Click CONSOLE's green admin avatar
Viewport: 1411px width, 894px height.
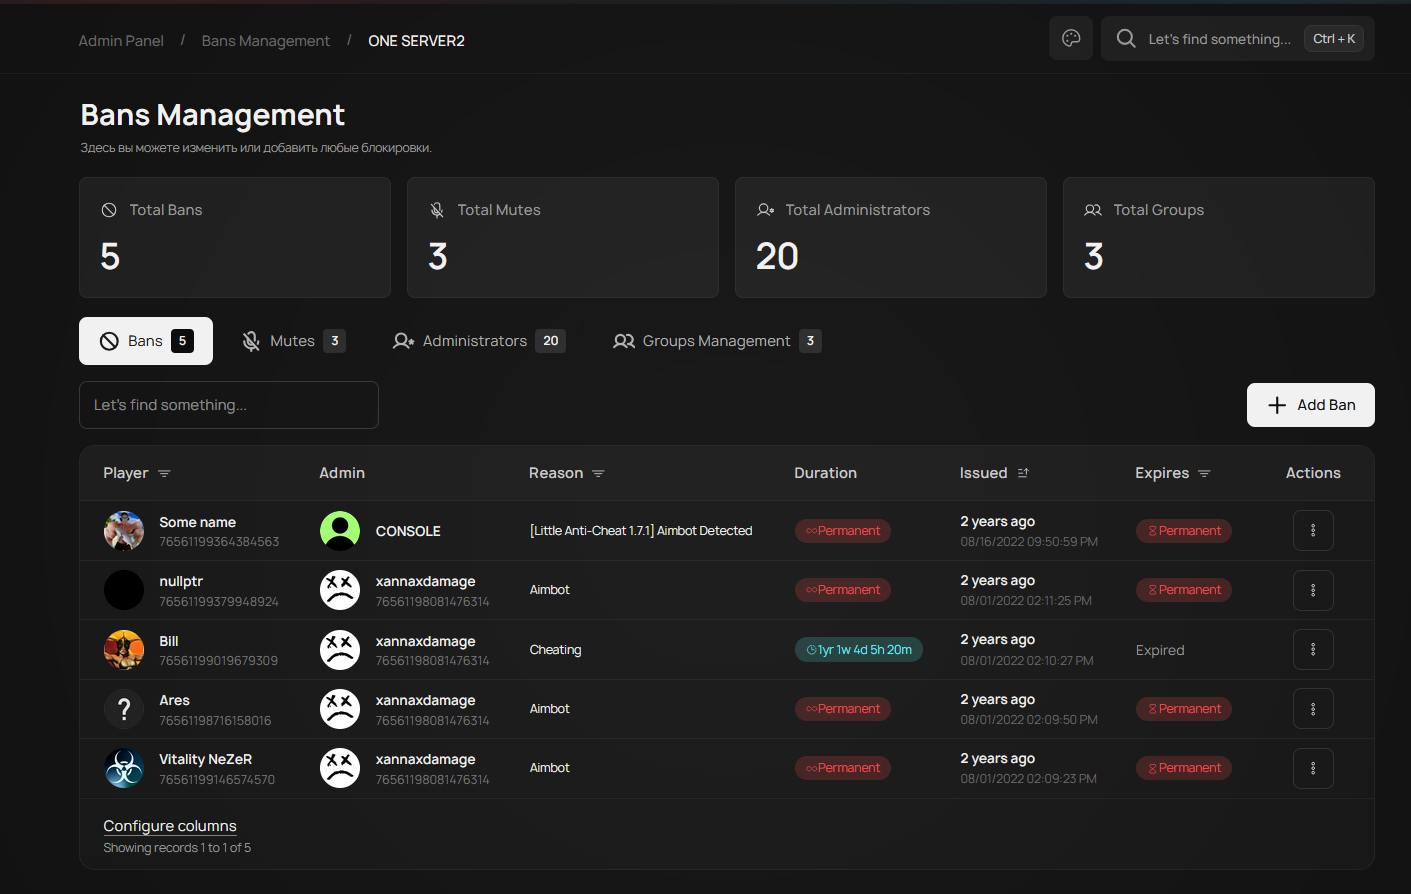tap(340, 531)
